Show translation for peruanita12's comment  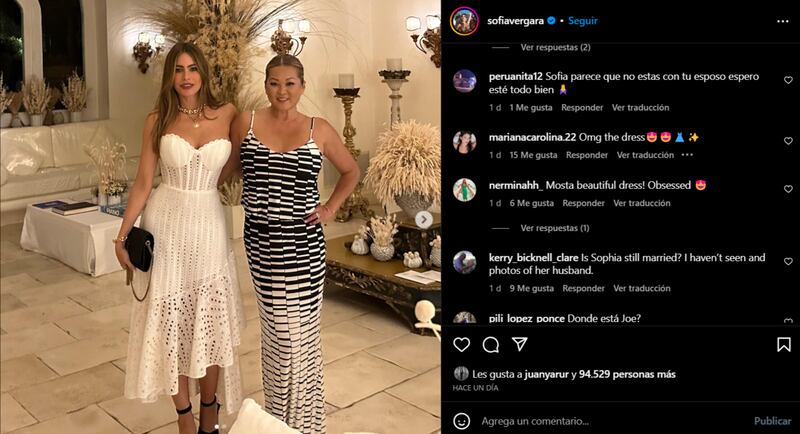coord(640,108)
